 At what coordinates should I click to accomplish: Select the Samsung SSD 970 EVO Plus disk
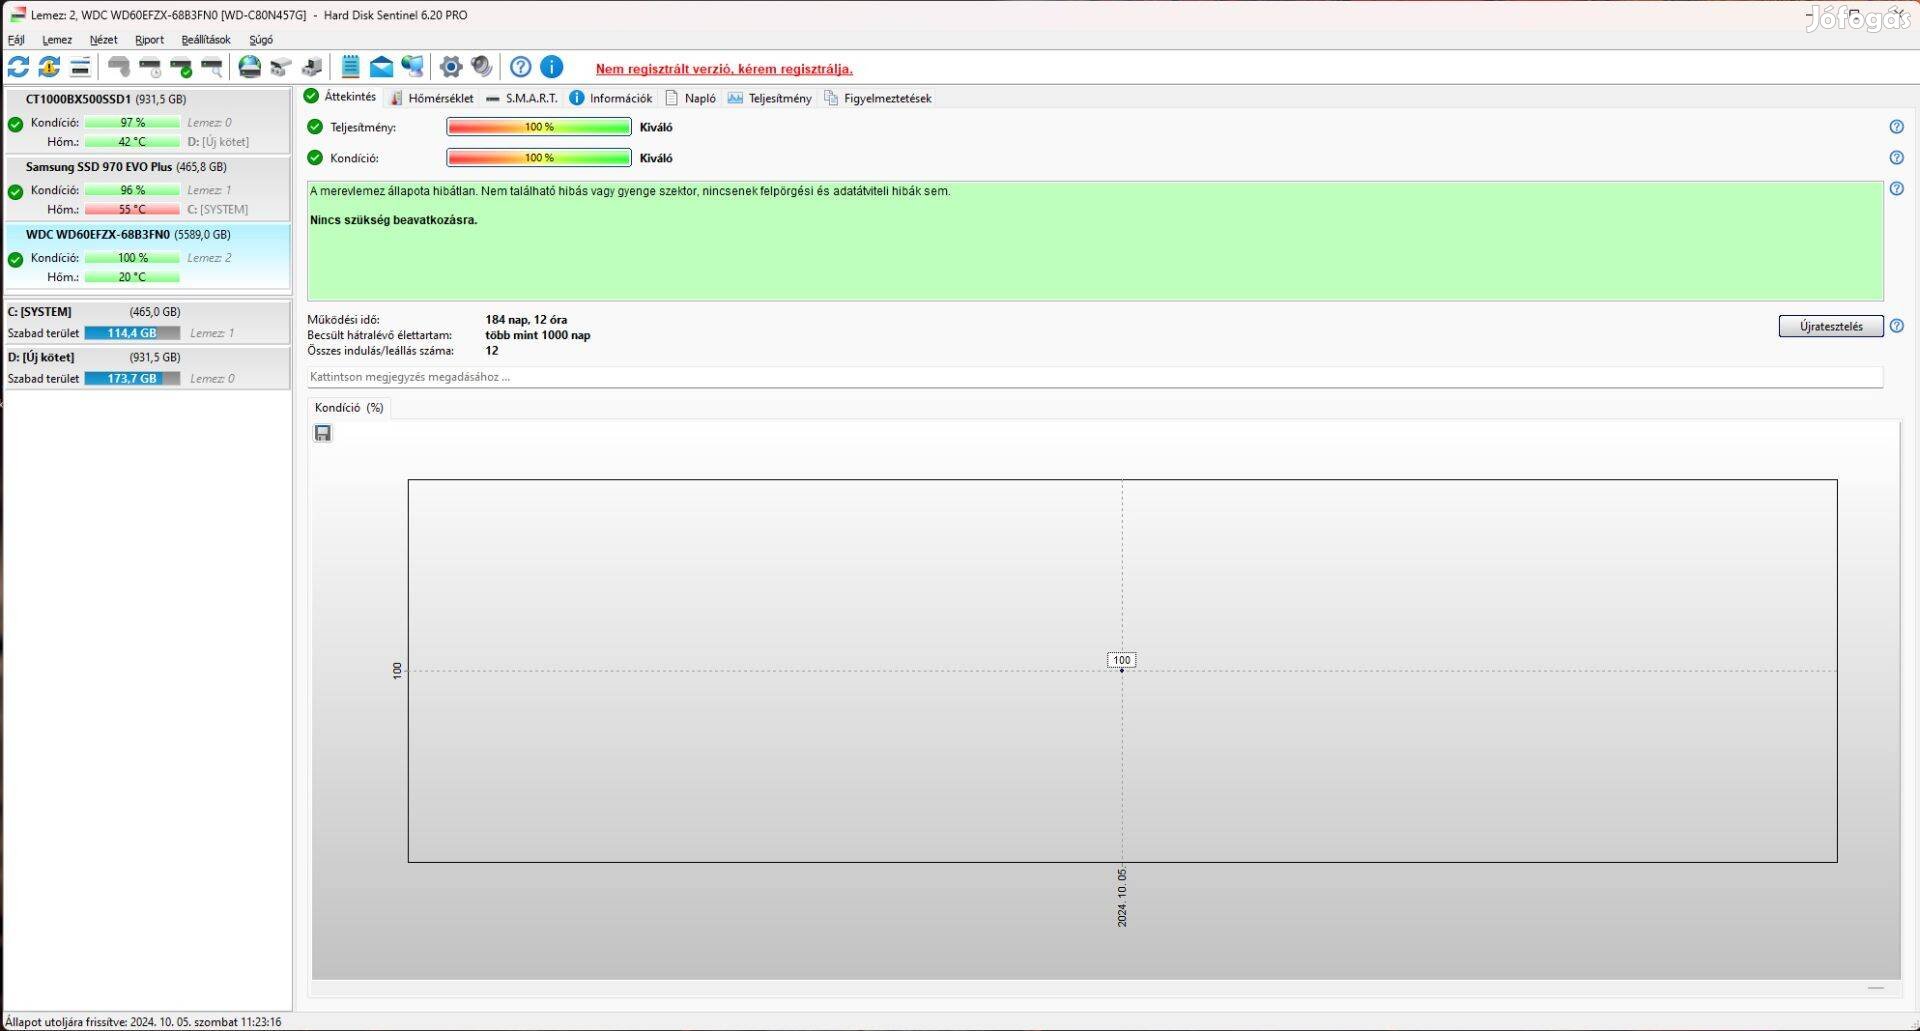pos(147,189)
